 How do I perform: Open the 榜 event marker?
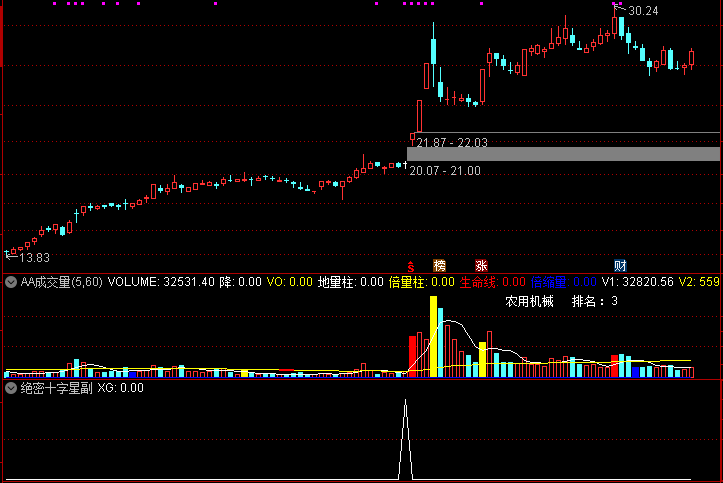coord(439,265)
